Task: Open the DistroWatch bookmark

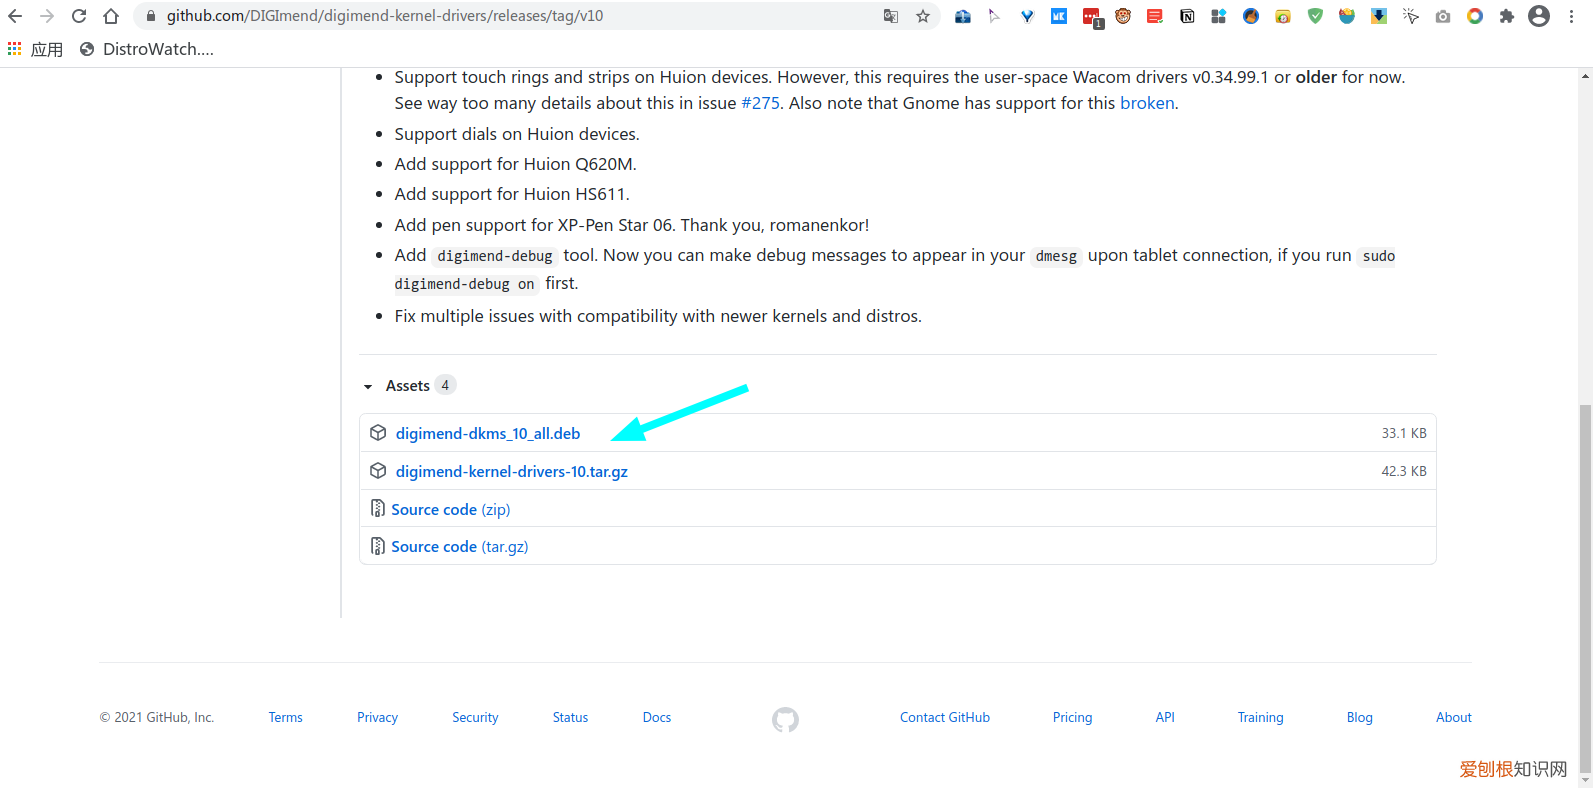Action: point(147,49)
